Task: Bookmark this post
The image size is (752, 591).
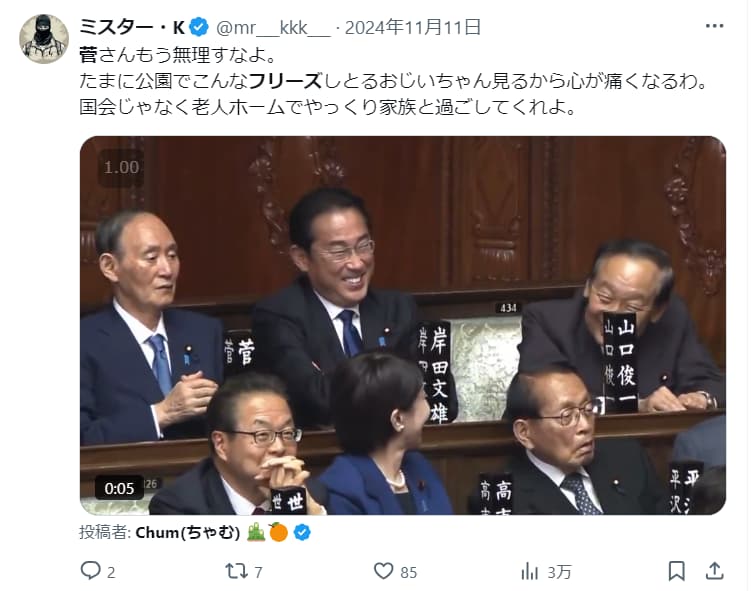Action: pos(676,571)
